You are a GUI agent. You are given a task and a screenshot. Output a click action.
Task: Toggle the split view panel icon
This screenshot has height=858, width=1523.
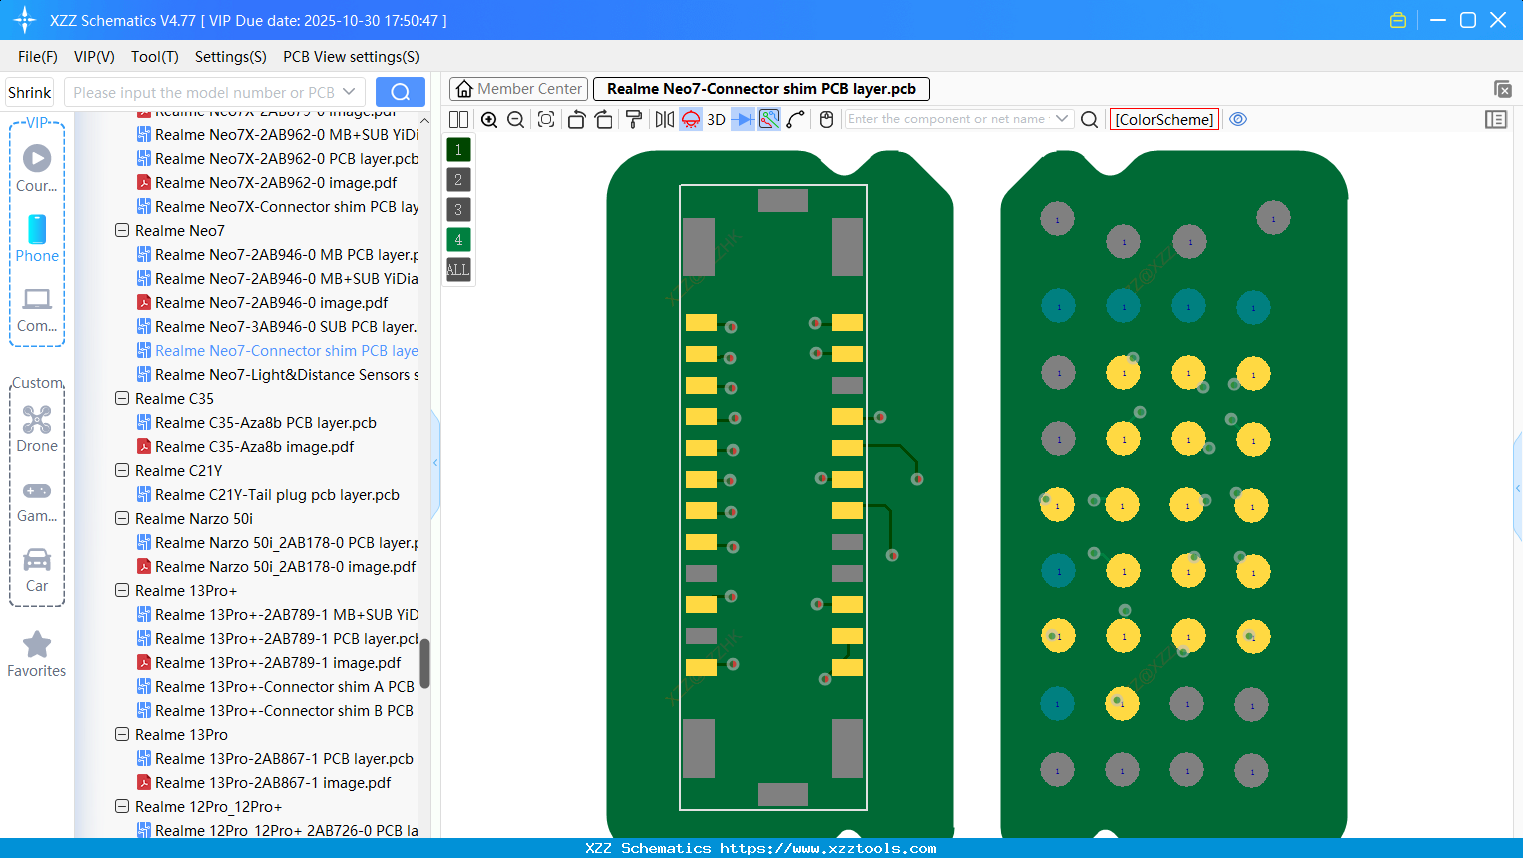[x=458, y=120]
